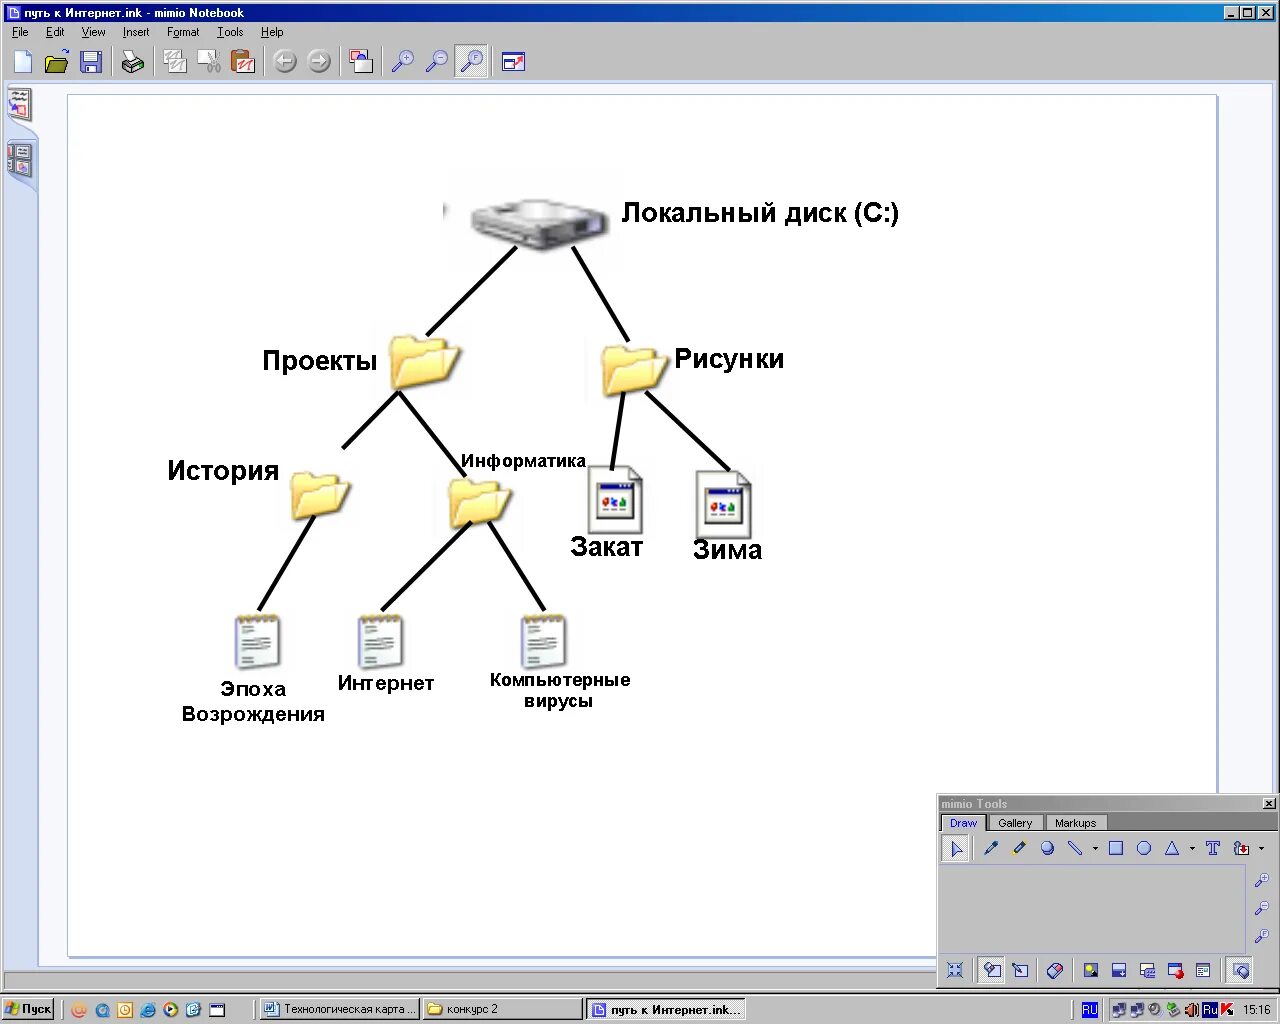
Task: Select the Eraser stamp tool in mimio Tools
Action: coord(1047,848)
